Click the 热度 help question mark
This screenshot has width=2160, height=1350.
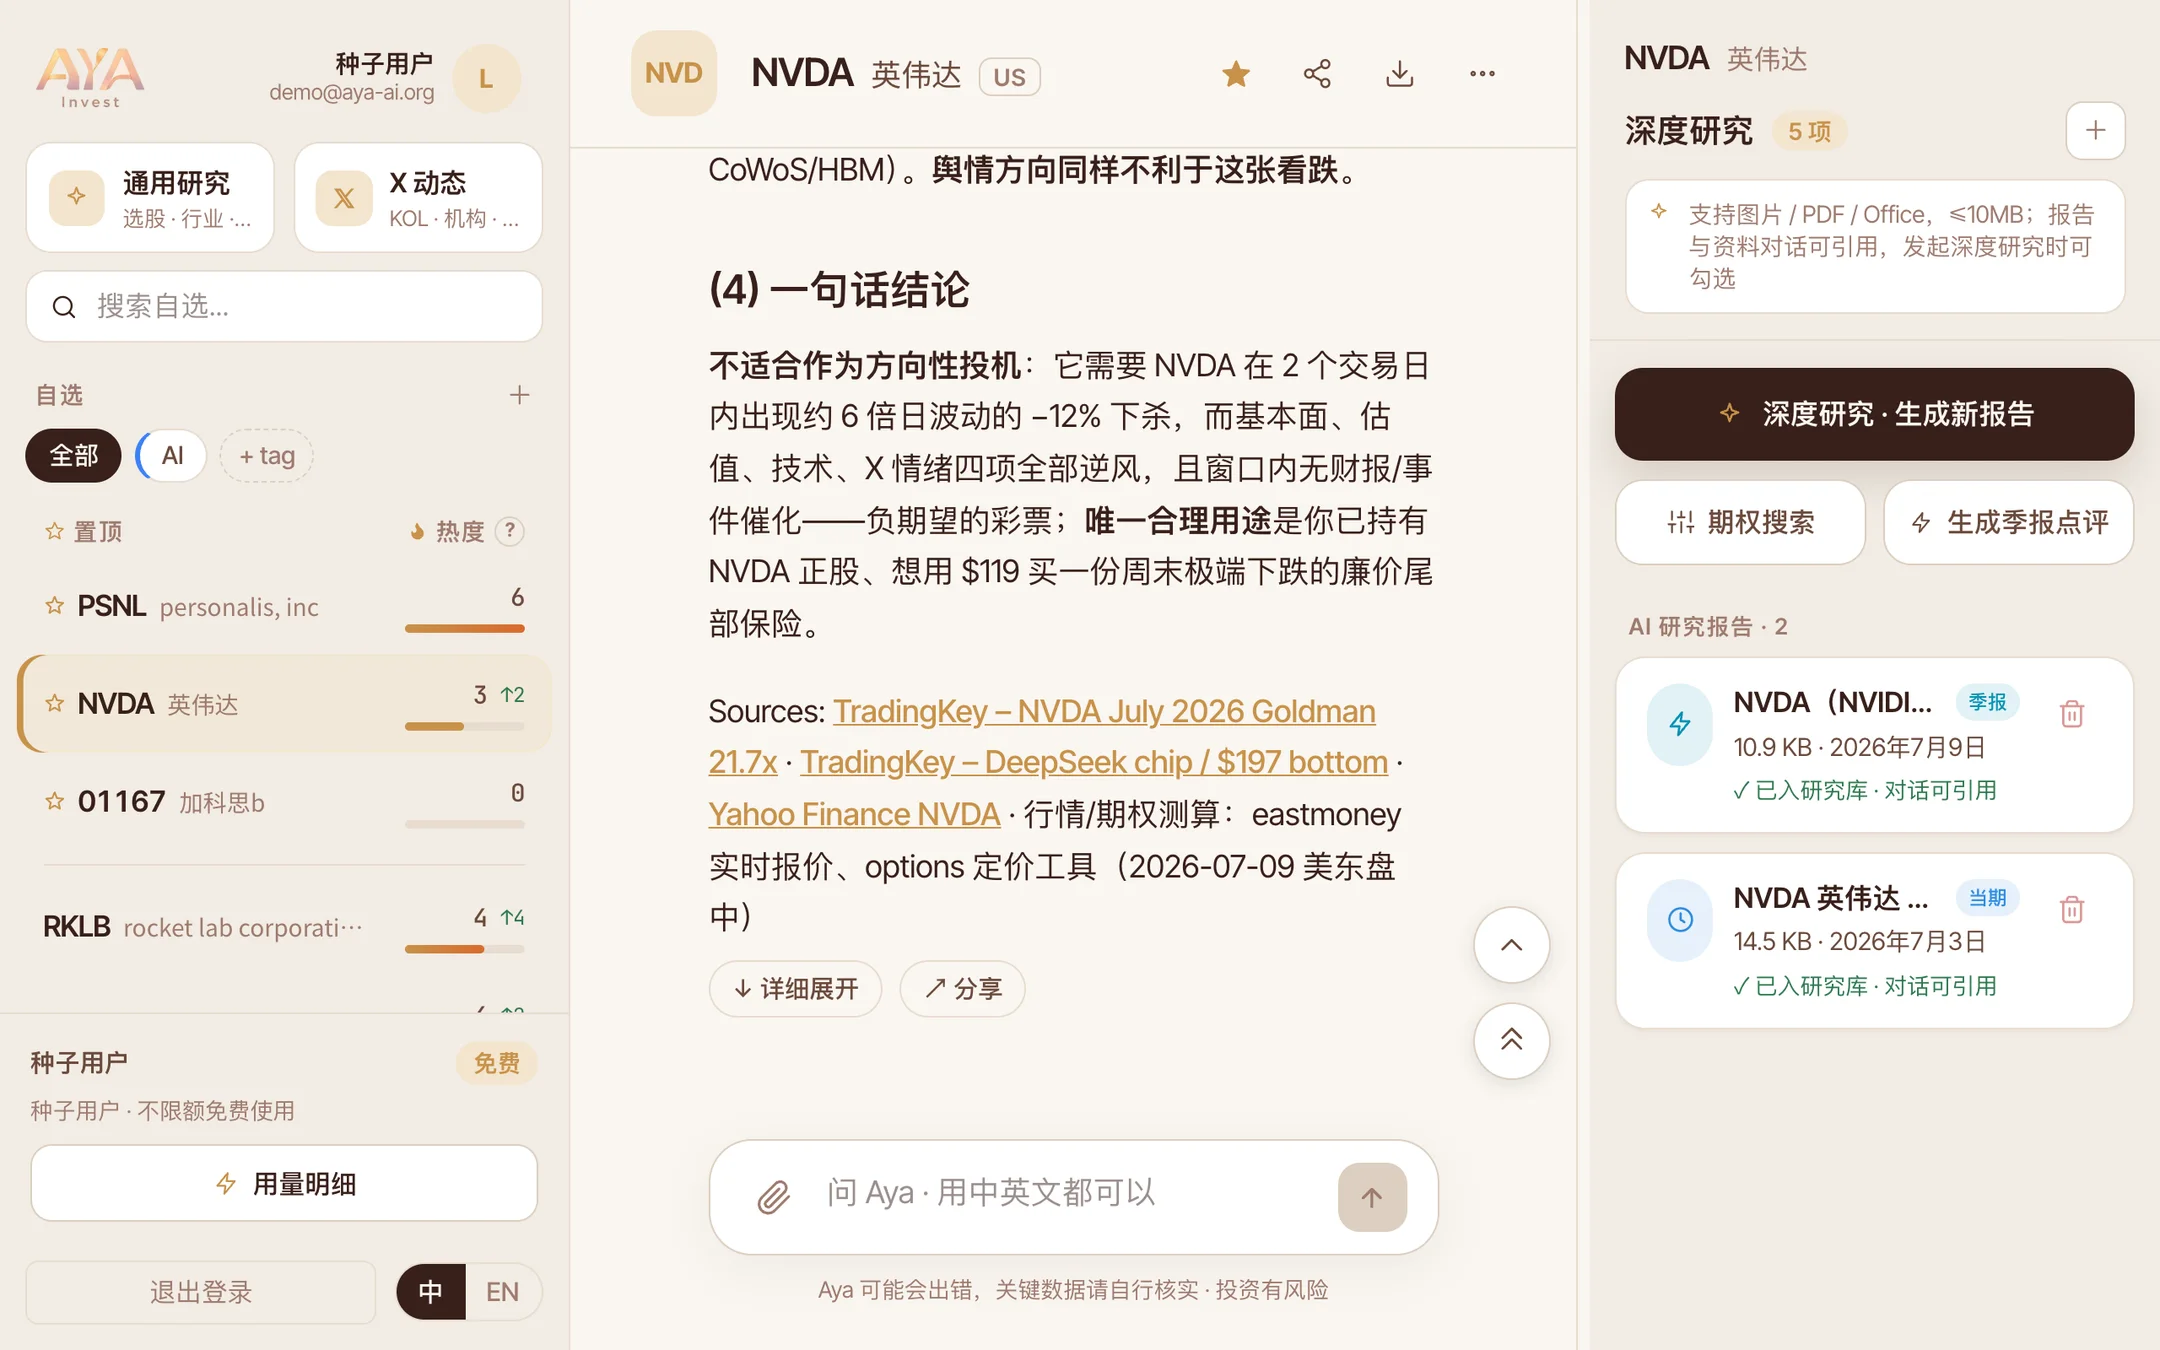pos(510,531)
